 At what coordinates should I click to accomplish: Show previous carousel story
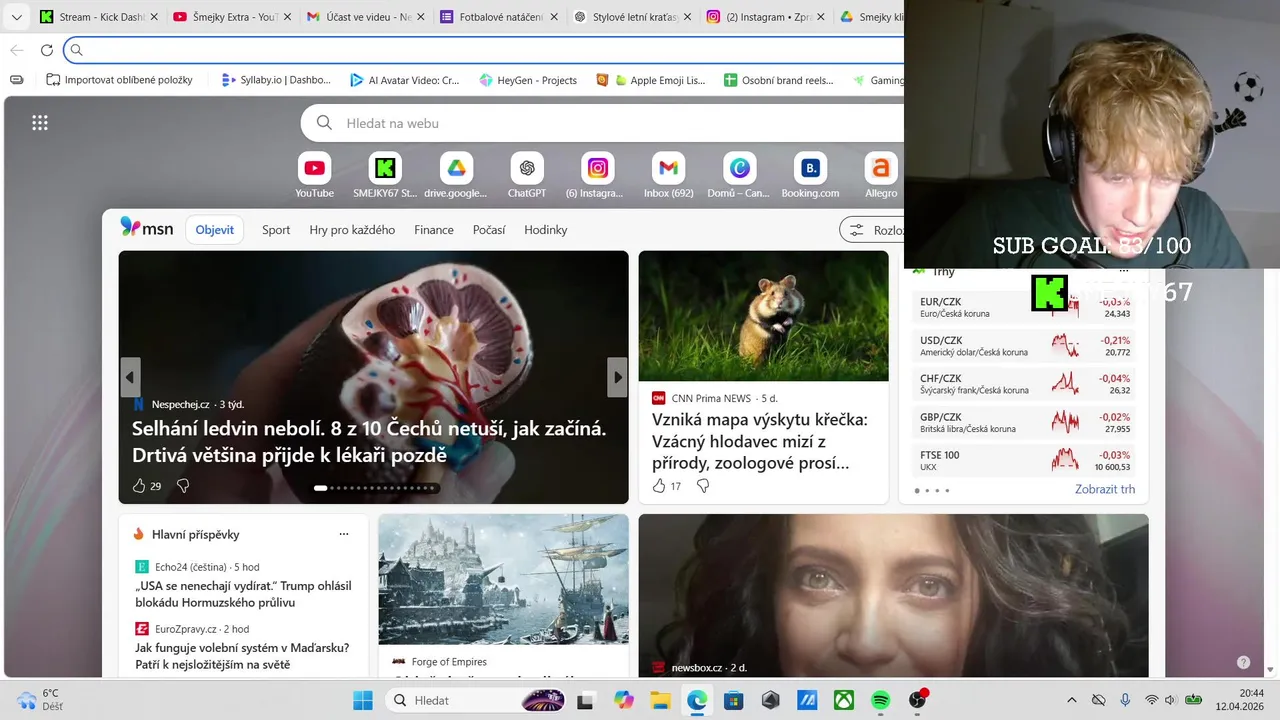point(130,377)
